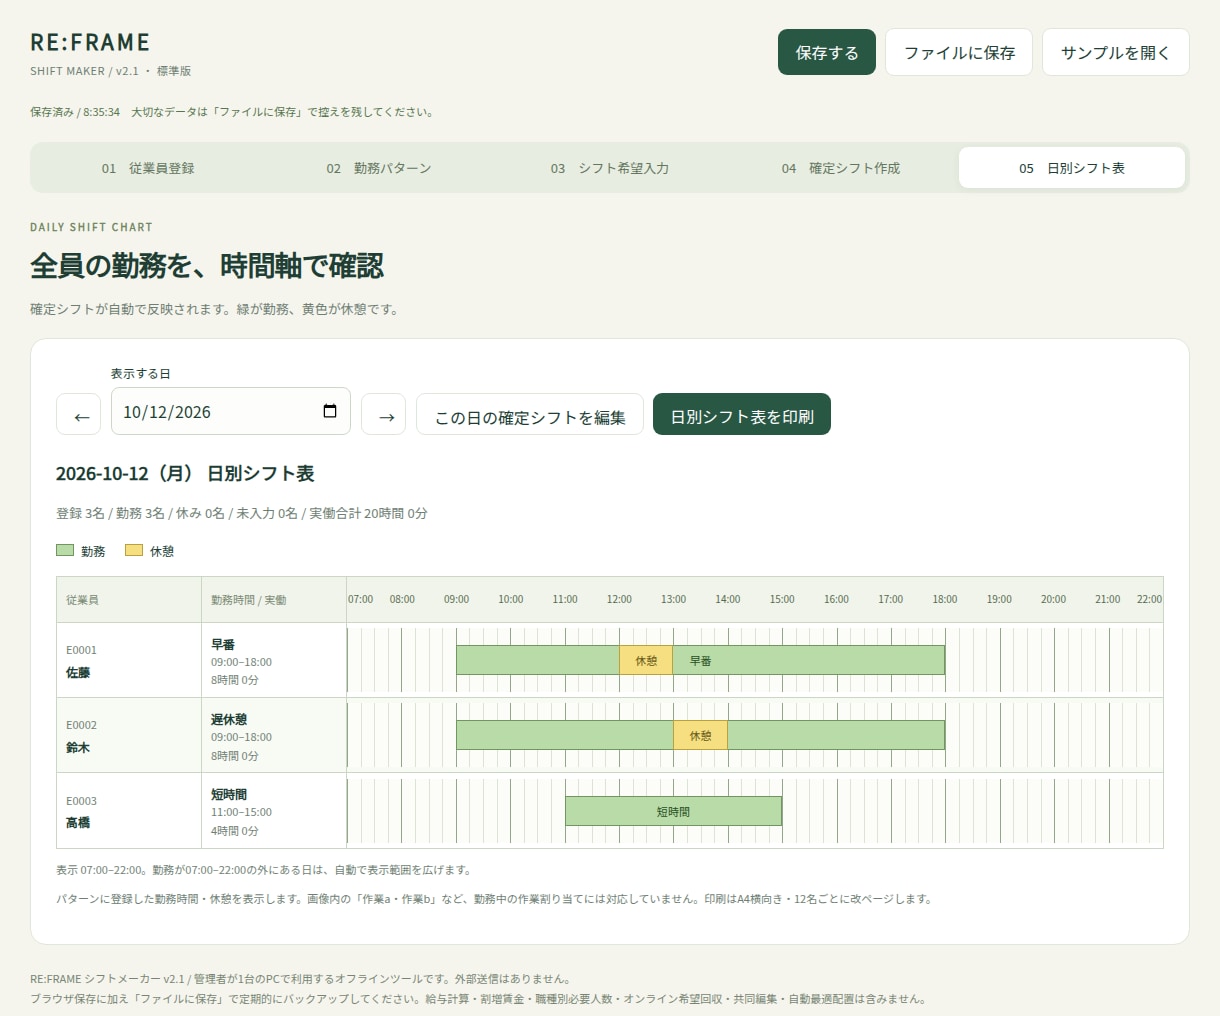Open the calendar picker icon in date field

(330, 411)
